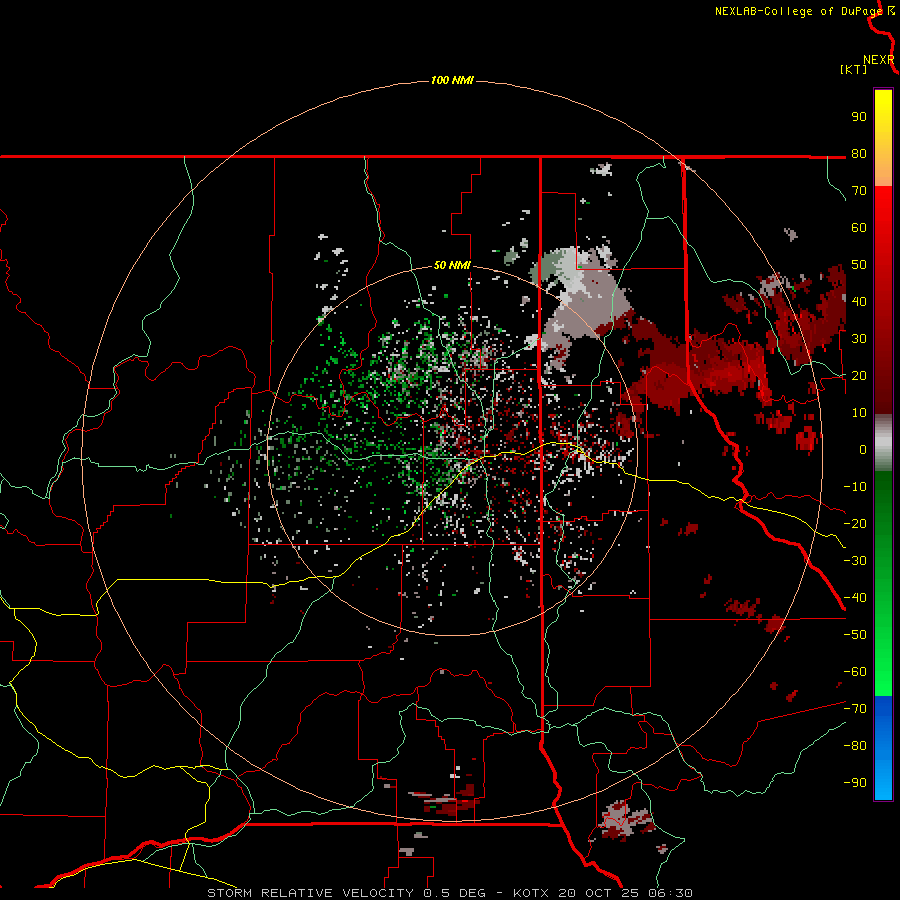Image resolution: width=900 pixels, height=900 pixels.
Task: Click the -60 value on the velocity scale
Action: point(855,672)
